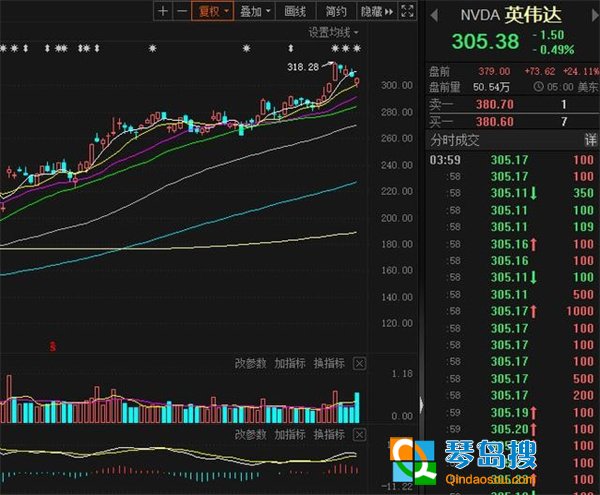
Task: Select the 305.11 trade with 109 volume
Action: 513,226
